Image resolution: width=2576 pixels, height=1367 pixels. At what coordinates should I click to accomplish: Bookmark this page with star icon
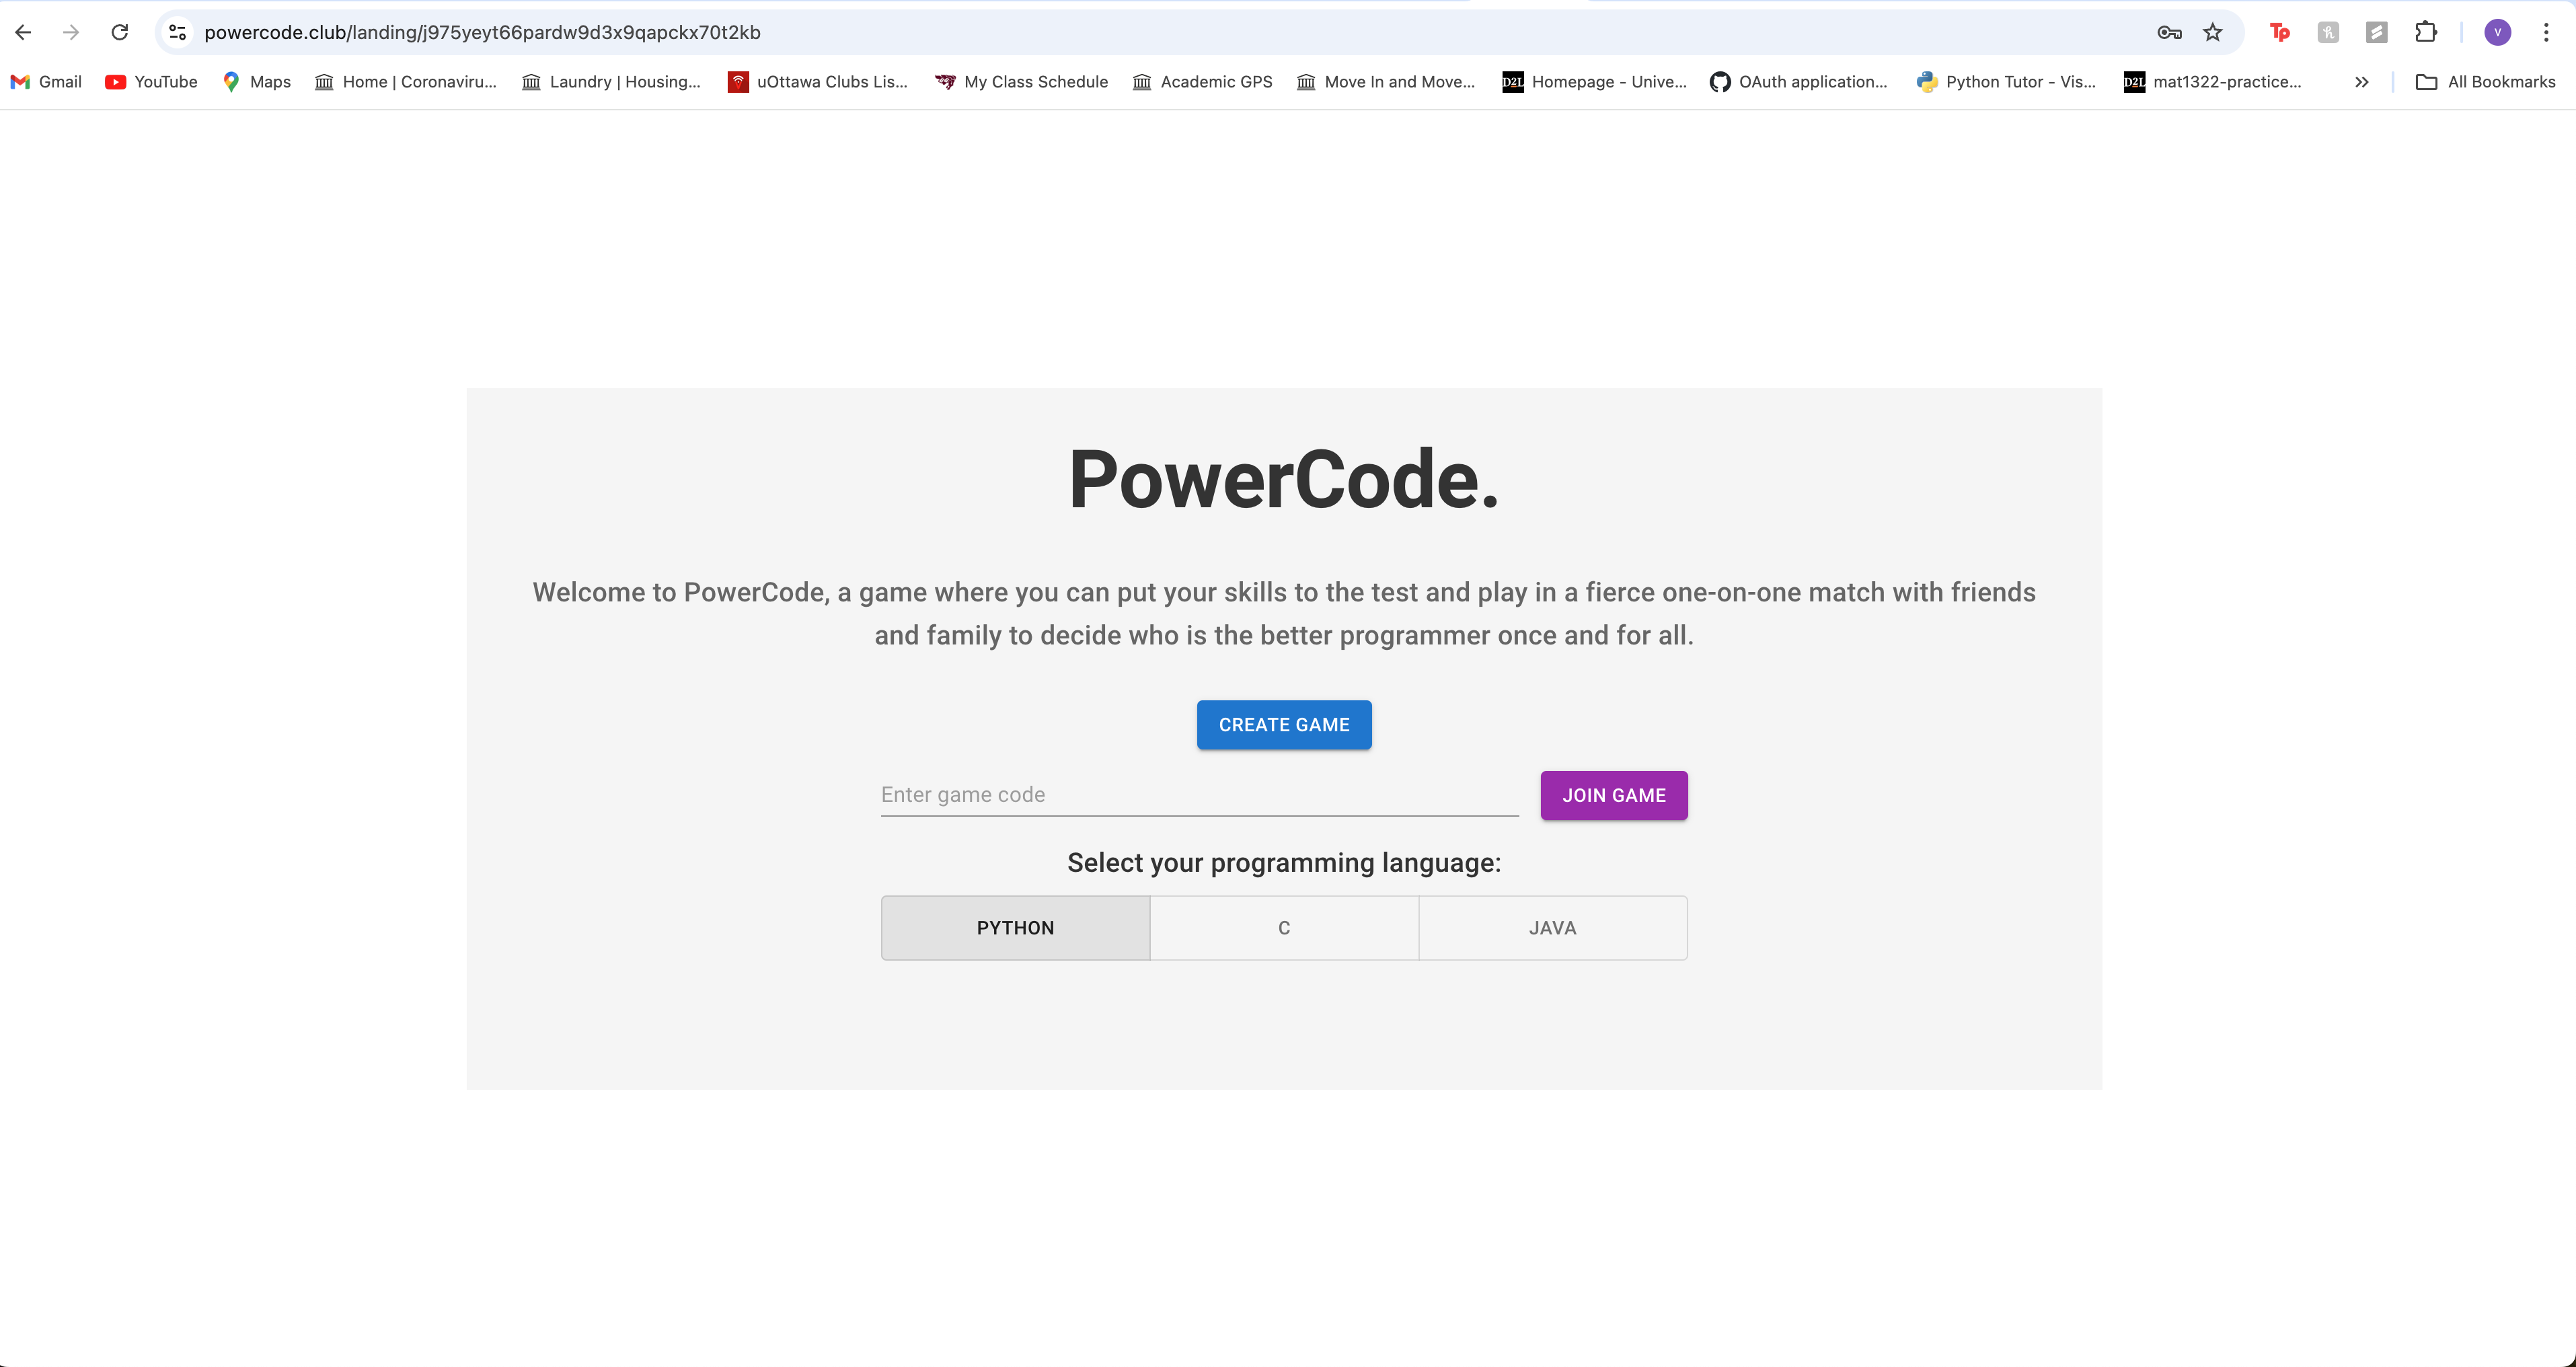2213,32
